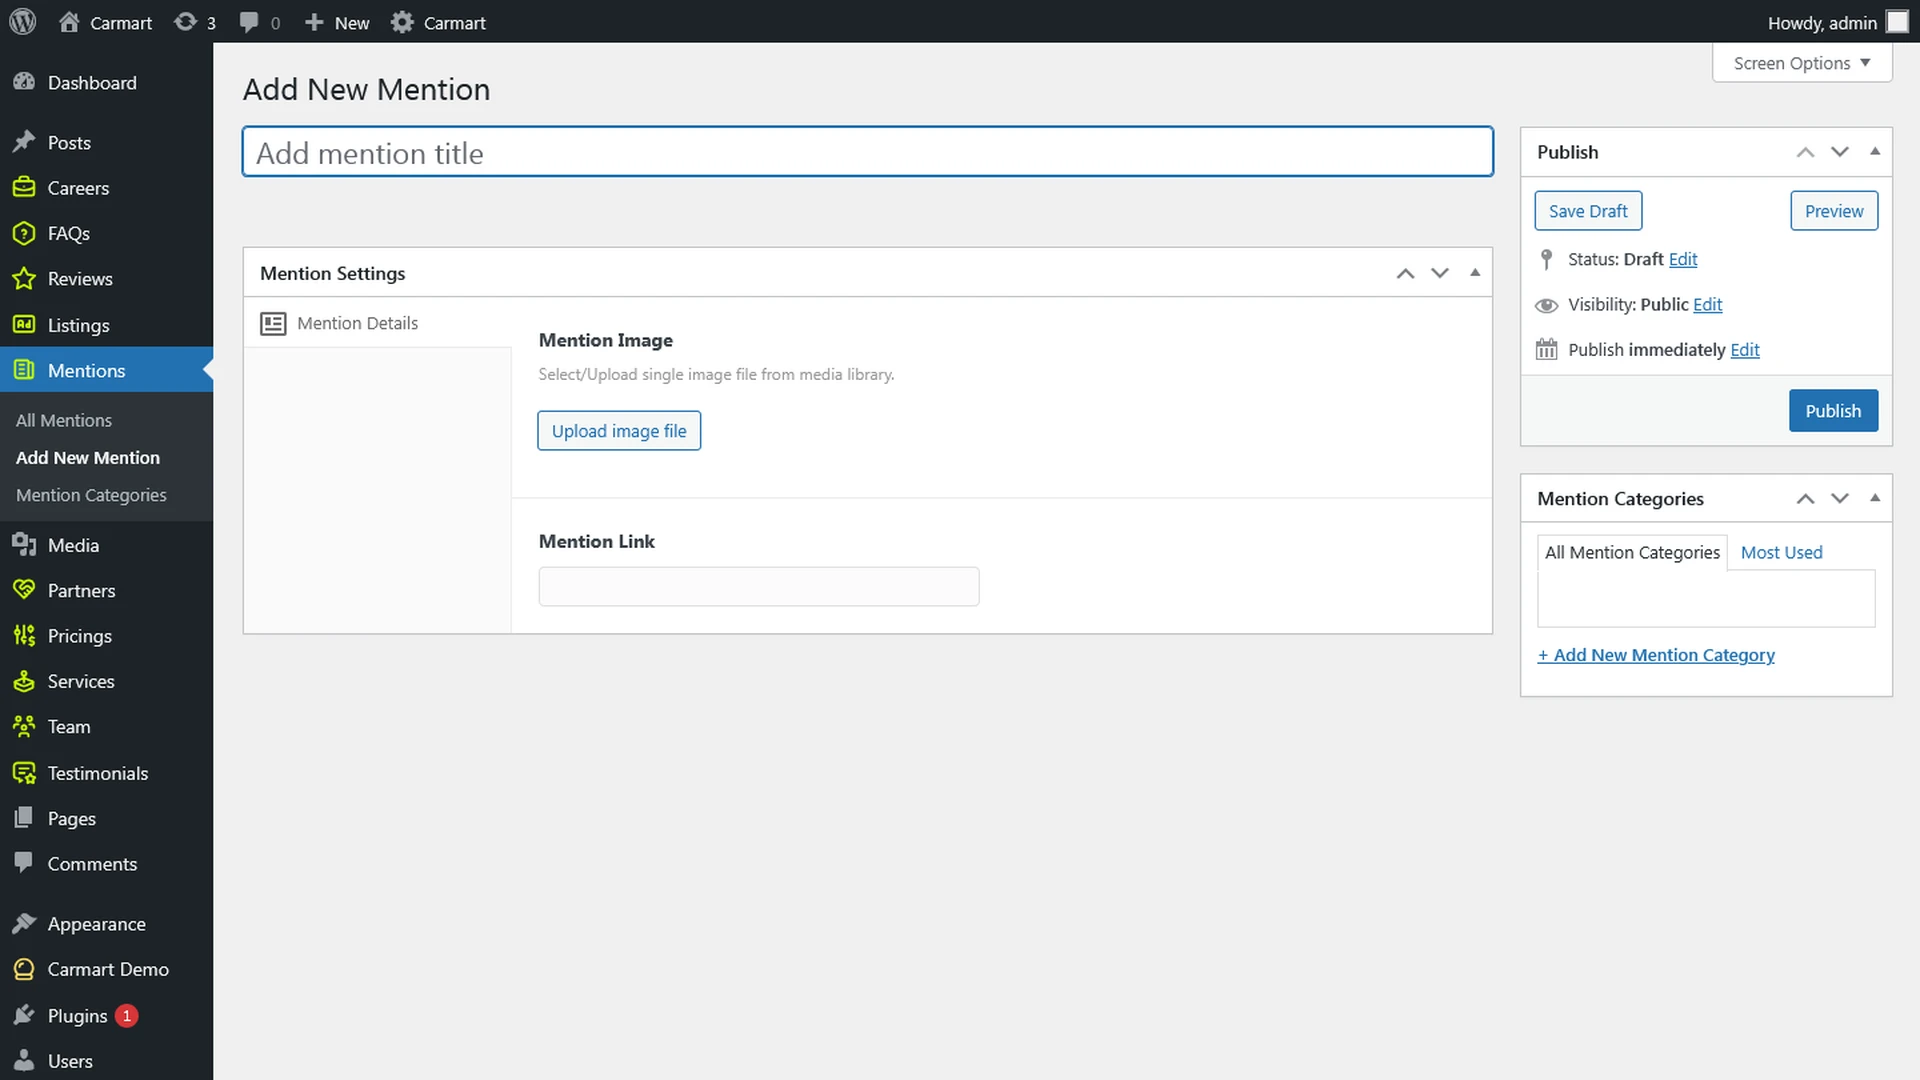Click the Appearance brush icon

pos(24,923)
